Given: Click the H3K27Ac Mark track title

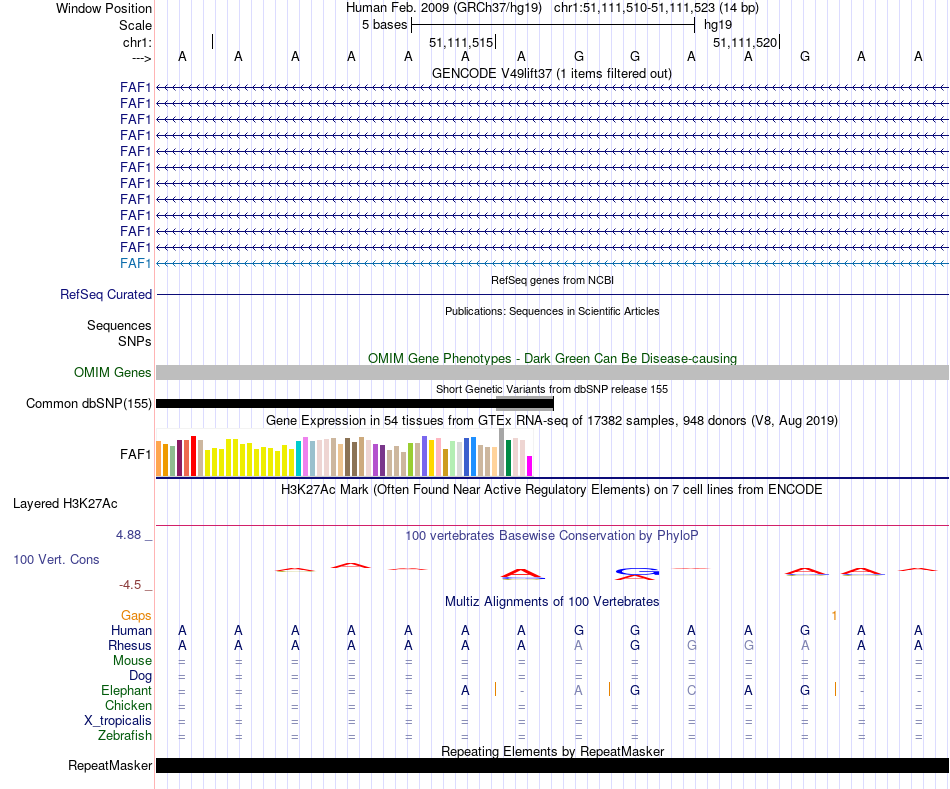Looking at the screenshot, I should click(552, 490).
